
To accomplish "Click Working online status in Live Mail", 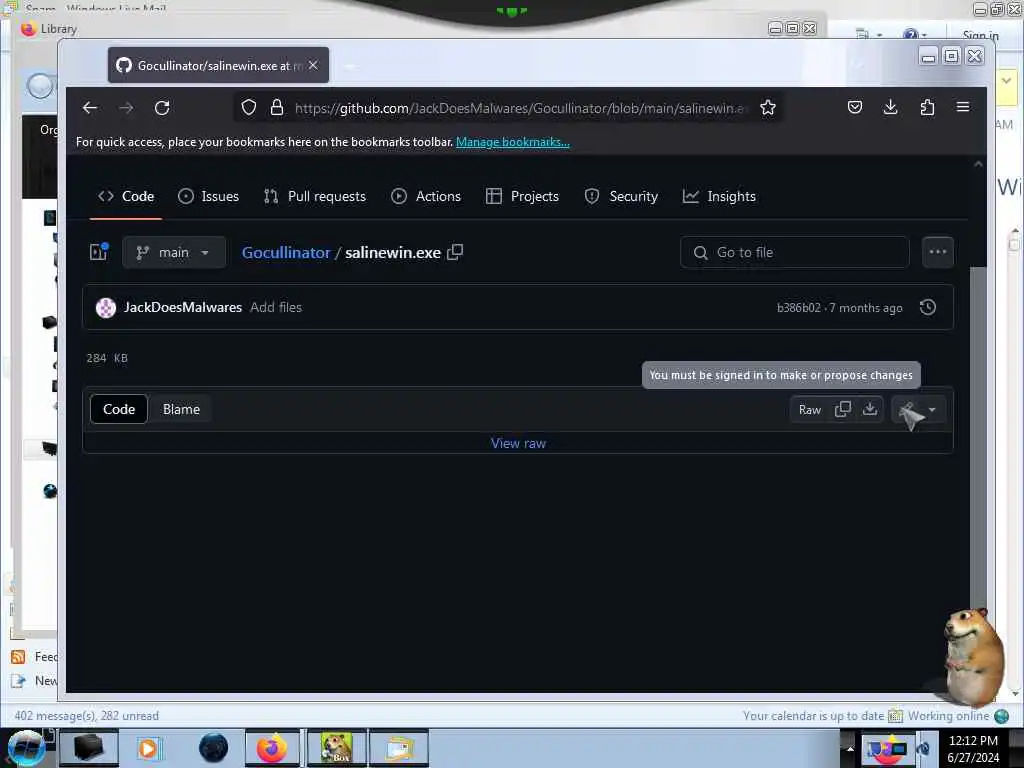I will (x=948, y=716).
